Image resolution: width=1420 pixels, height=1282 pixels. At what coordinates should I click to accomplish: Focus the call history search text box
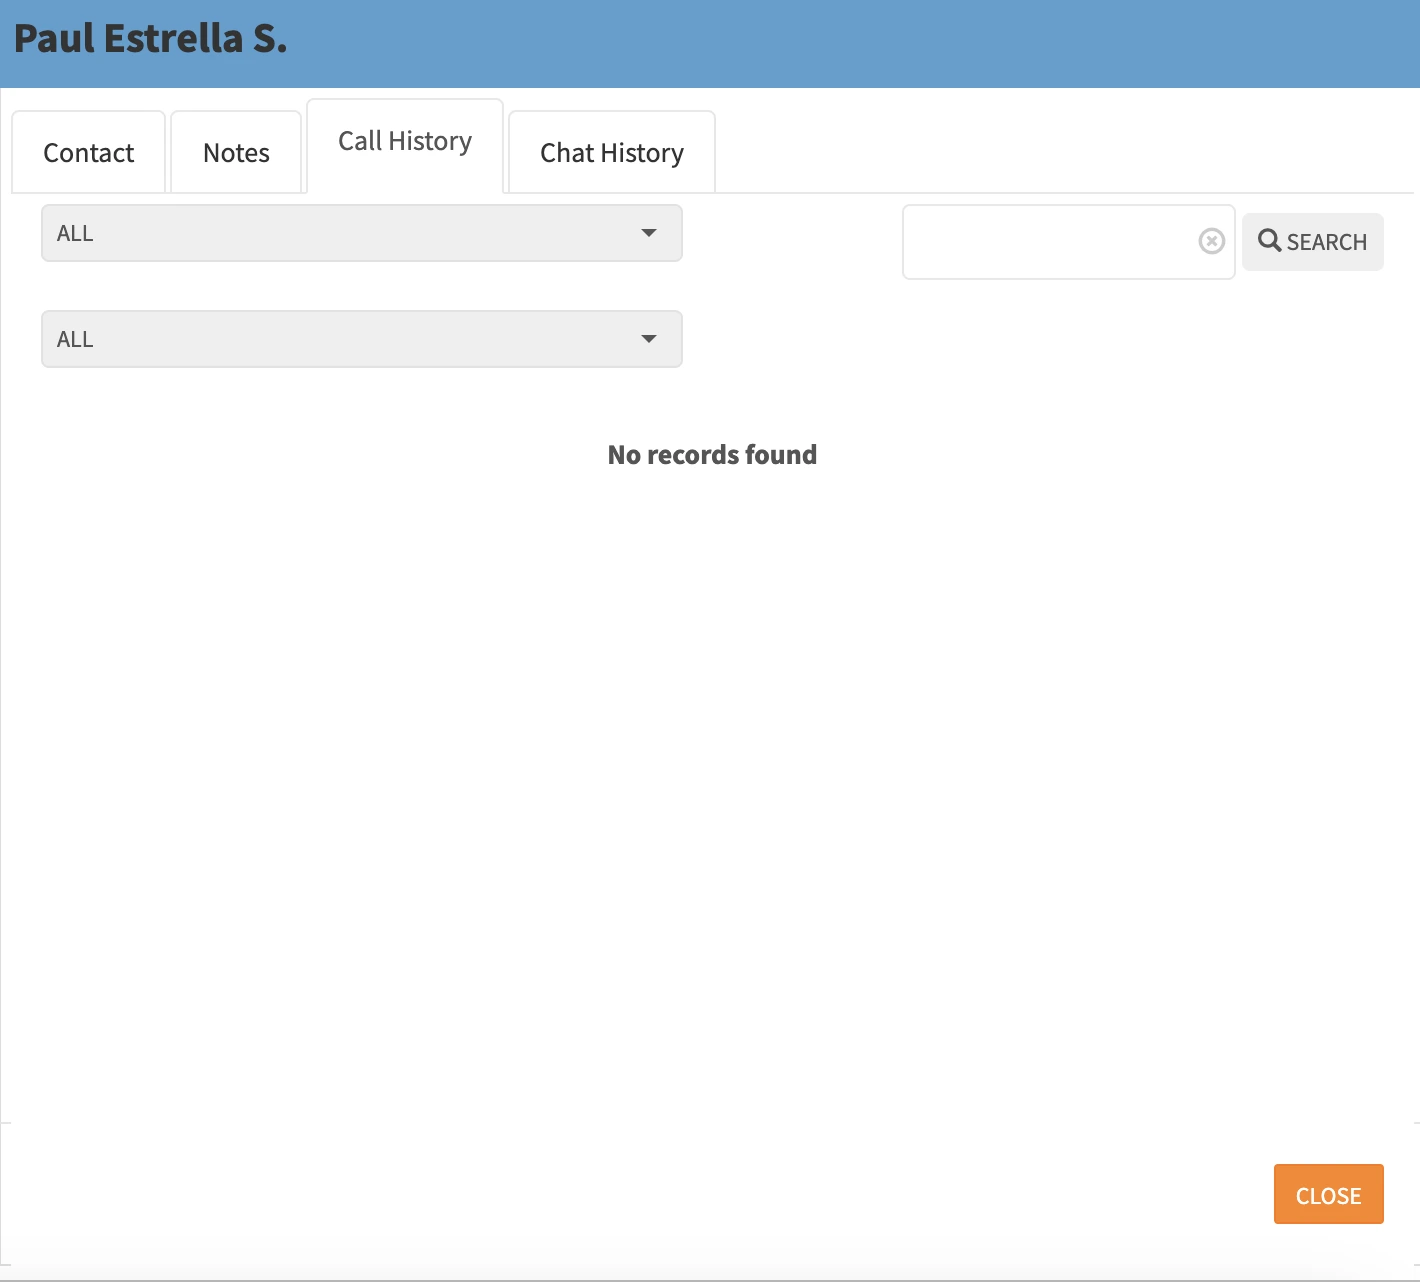[x=1048, y=242]
